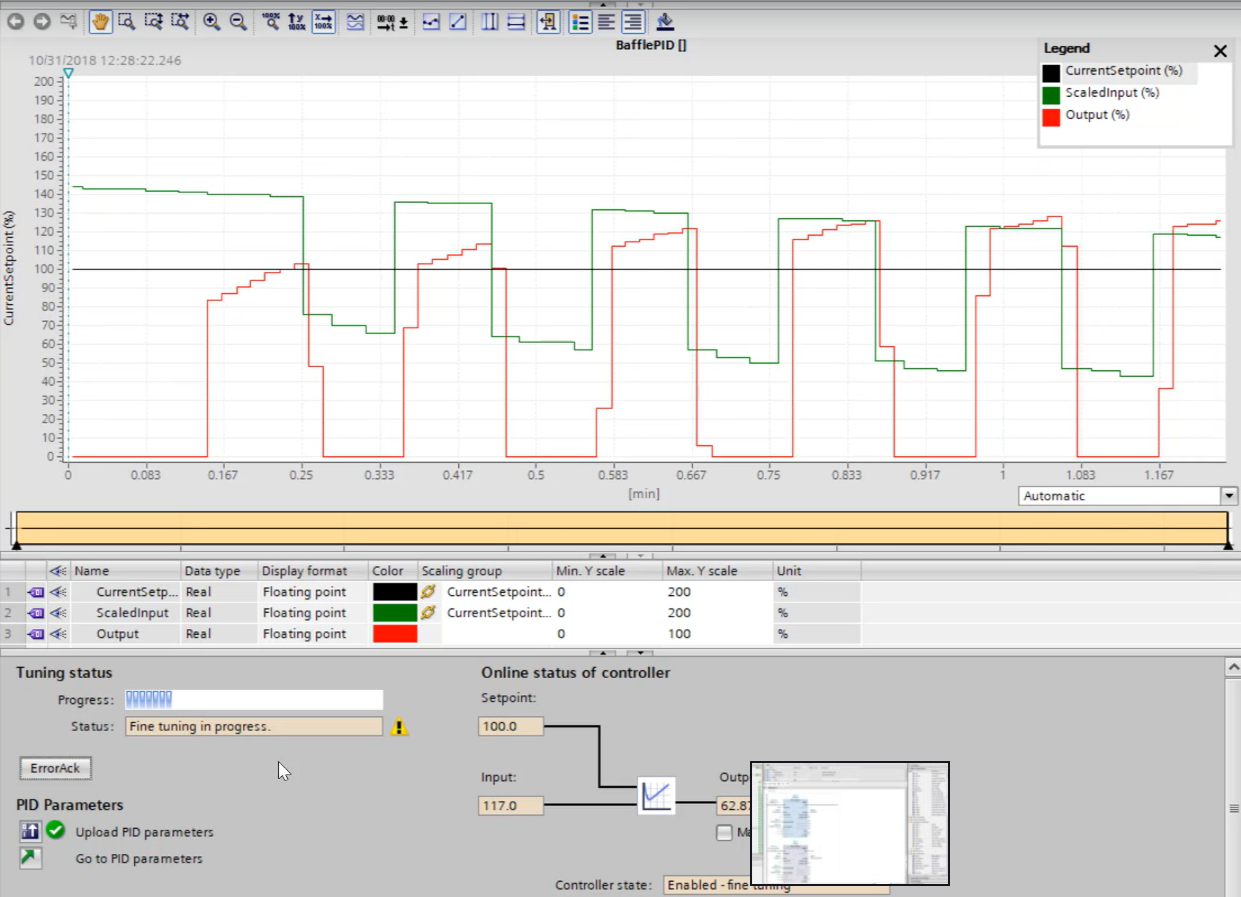The image size is (1241, 897).
Task: Click the PID controller block symbol
Action: pyautogui.click(x=657, y=796)
